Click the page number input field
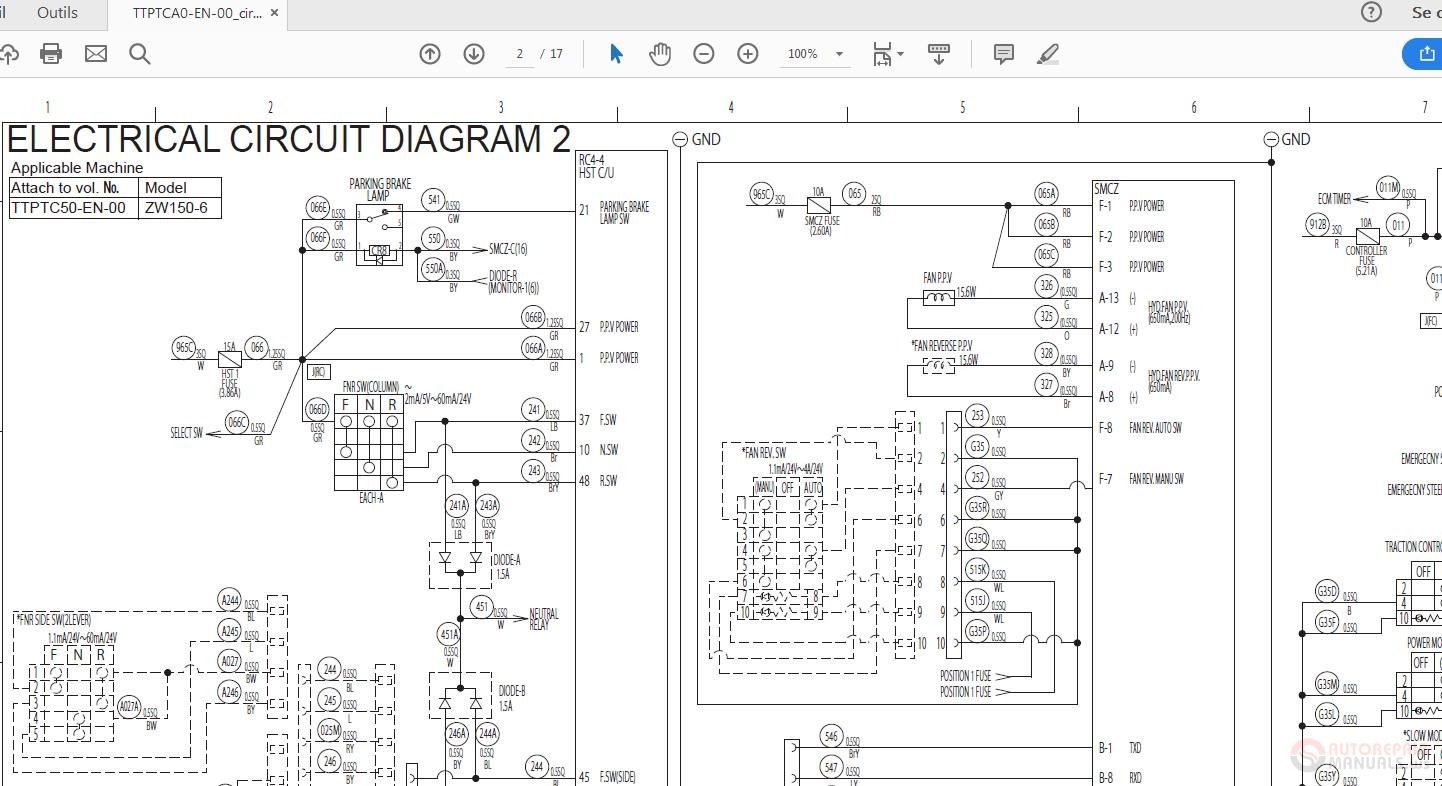Viewport: 1442px width, 786px height. [520, 54]
